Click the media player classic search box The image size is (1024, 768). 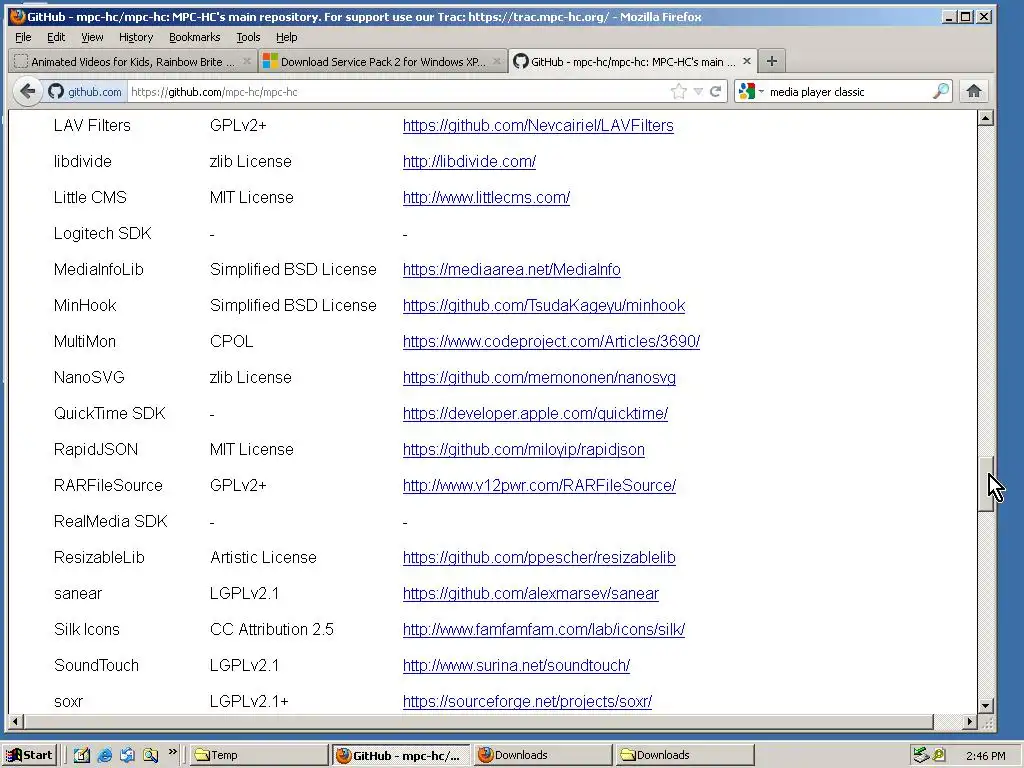tap(849, 91)
